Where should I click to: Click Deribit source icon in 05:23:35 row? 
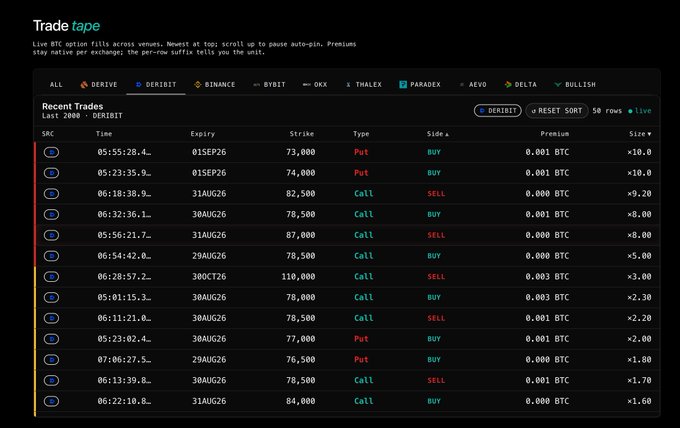(51, 173)
